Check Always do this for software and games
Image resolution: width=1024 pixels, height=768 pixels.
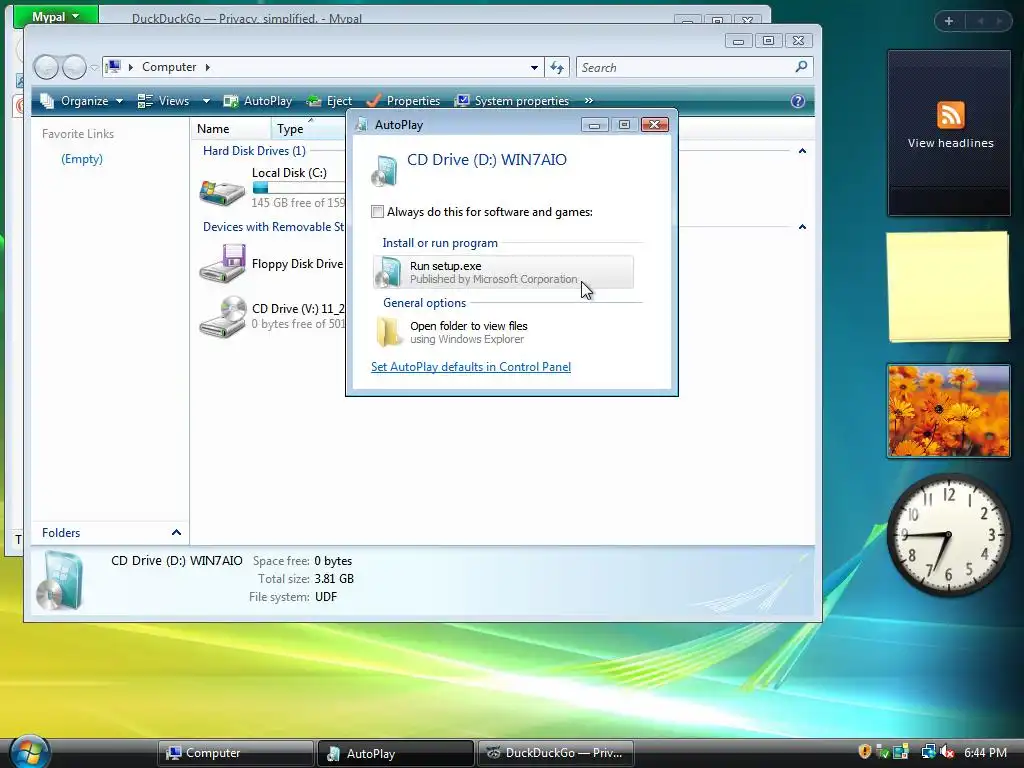click(x=377, y=212)
